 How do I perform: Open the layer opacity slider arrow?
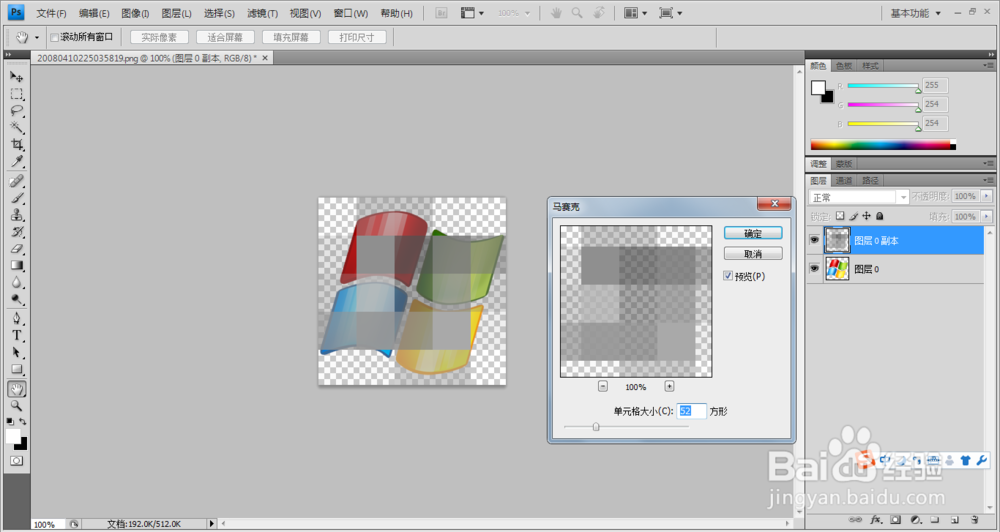coord(987,196)
